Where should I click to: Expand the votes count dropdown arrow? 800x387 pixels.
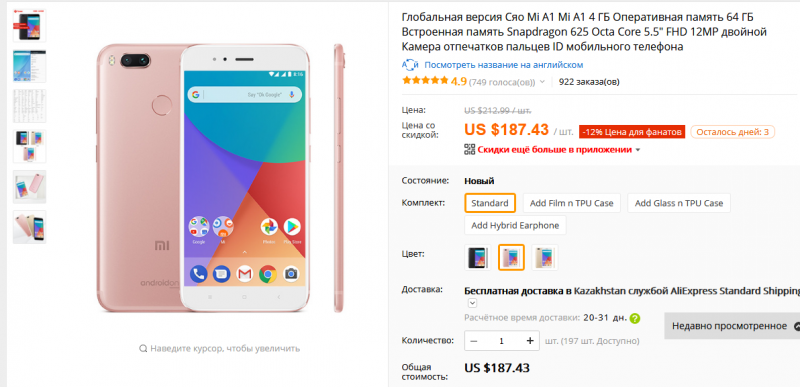542,82
